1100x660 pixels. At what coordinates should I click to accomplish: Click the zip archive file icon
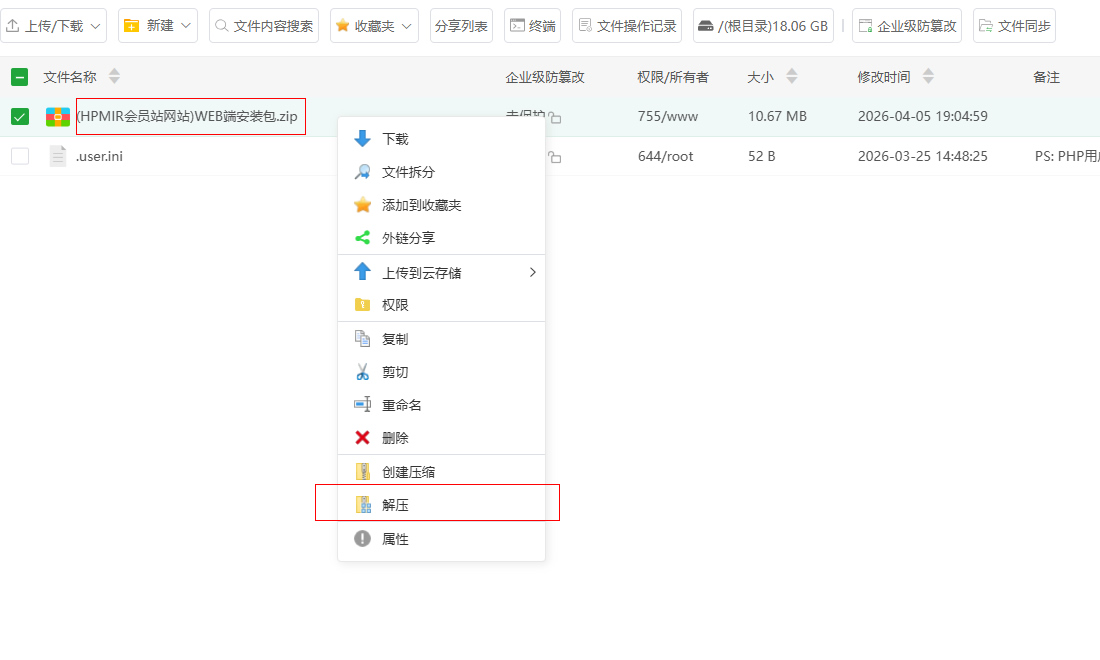point(58,117)
